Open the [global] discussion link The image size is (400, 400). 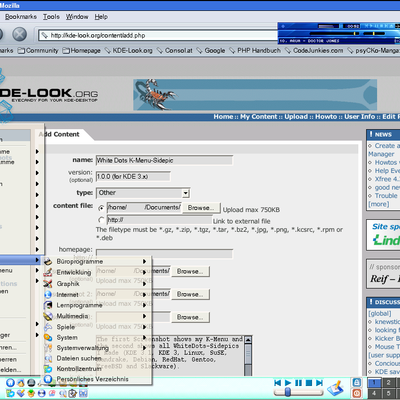[x=380, y=314]
